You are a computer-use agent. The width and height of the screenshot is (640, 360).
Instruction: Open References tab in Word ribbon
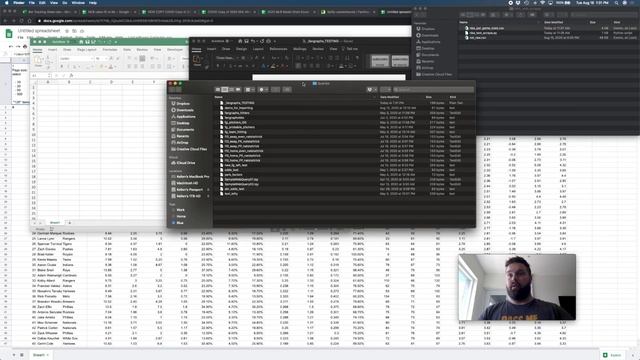(278, 49)
